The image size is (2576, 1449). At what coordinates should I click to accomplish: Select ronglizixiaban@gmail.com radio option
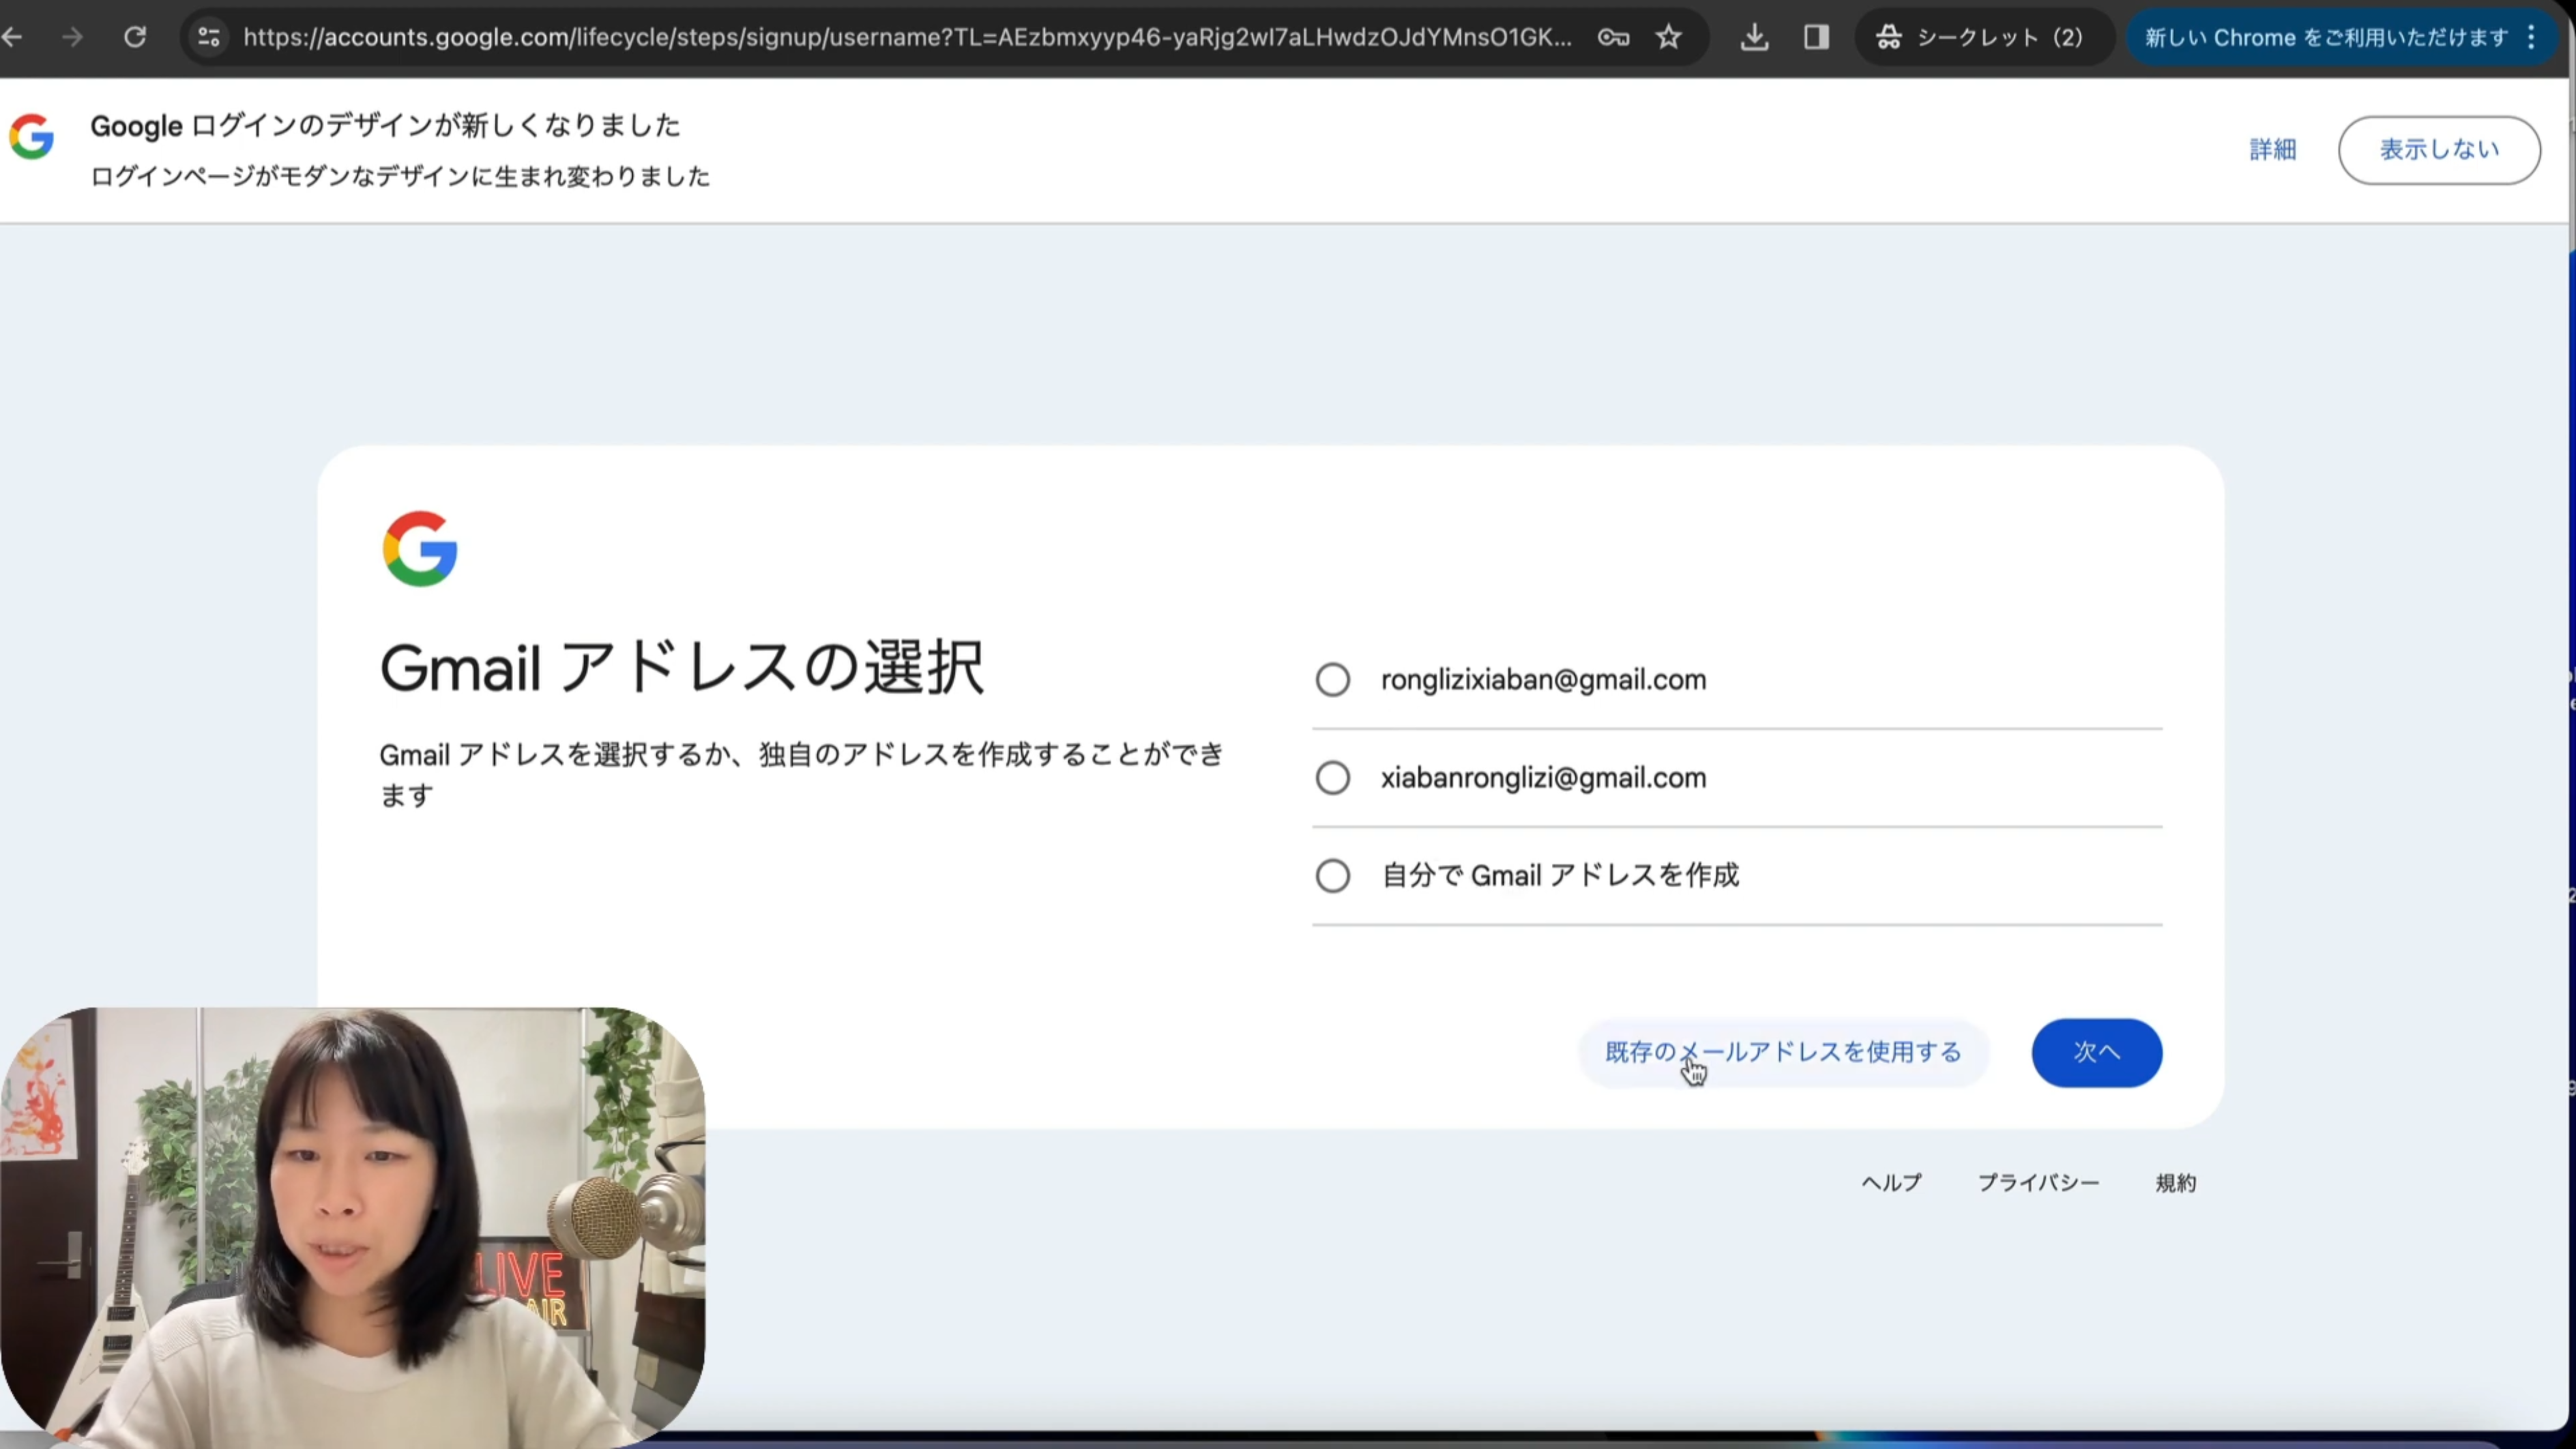click(x=1332, y=680)
